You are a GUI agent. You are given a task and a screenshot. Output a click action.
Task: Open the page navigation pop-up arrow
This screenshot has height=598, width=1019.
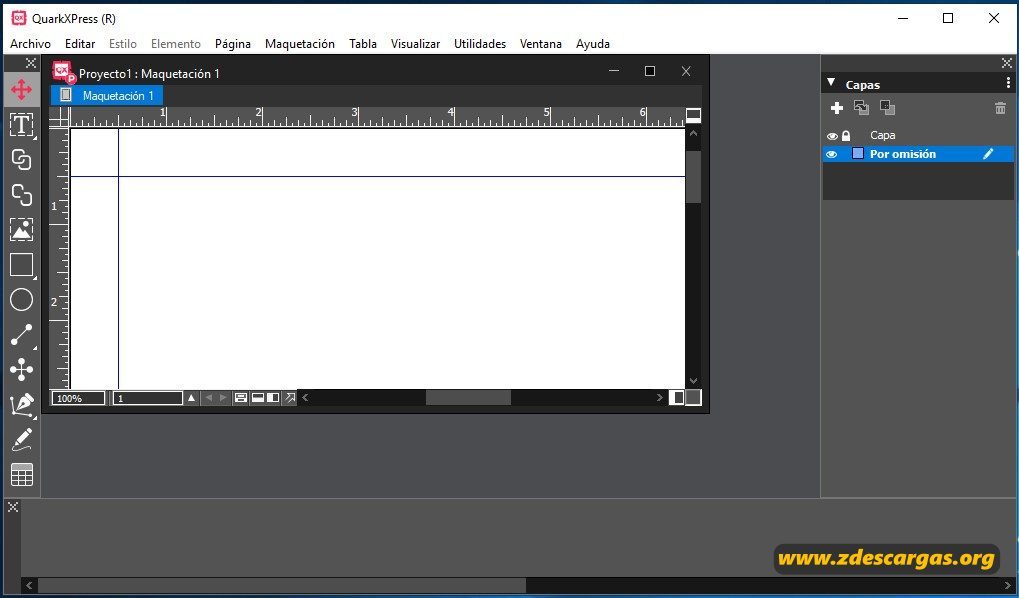point(191,398)
